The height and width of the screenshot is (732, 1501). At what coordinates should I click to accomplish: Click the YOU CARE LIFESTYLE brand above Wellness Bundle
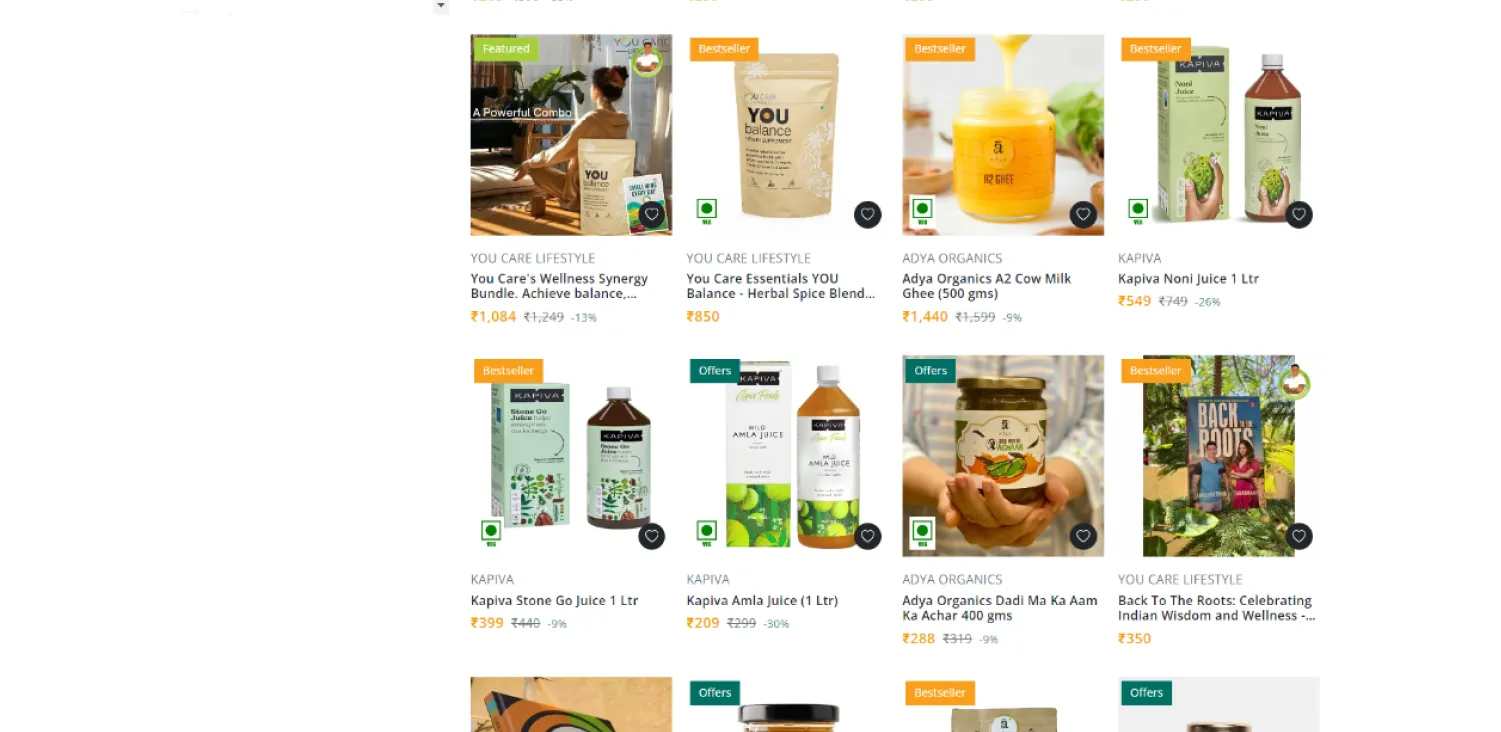point(533,258)
